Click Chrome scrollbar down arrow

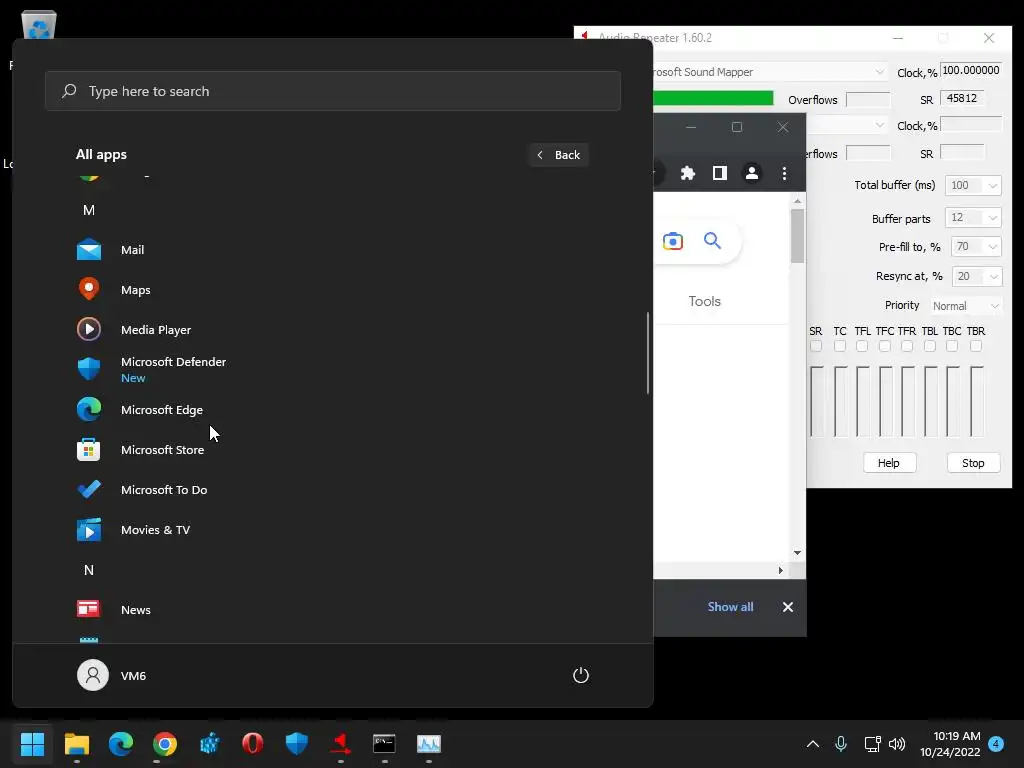pyautogui.click(x=797, y=552)
